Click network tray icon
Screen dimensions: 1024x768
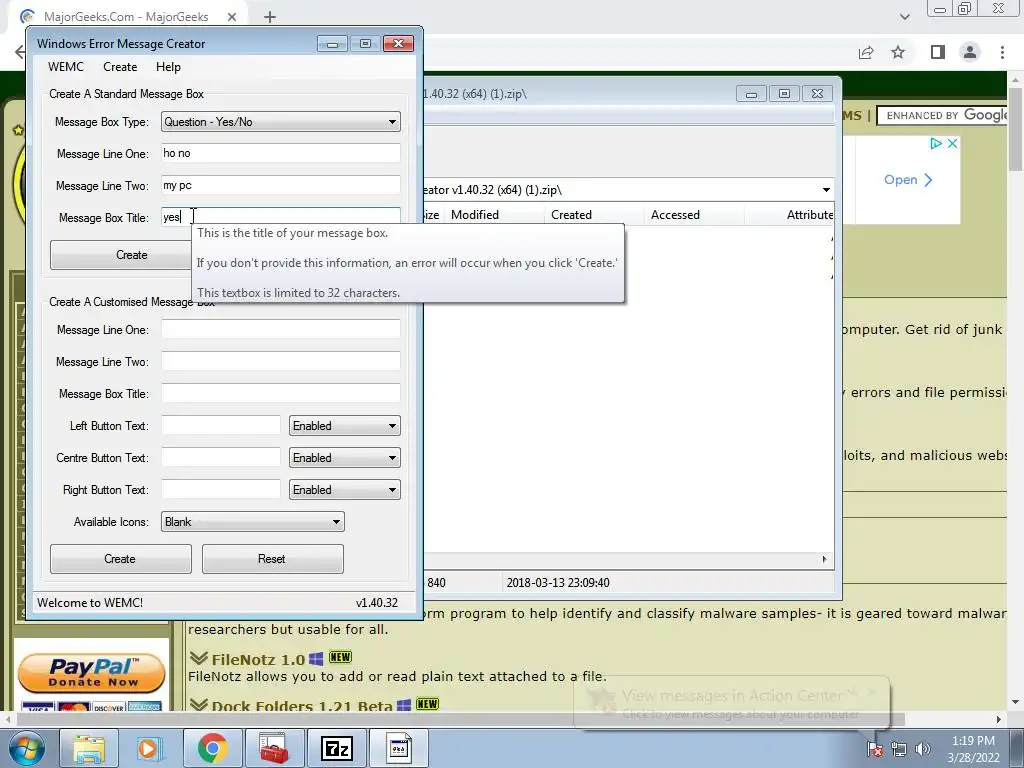899,749
